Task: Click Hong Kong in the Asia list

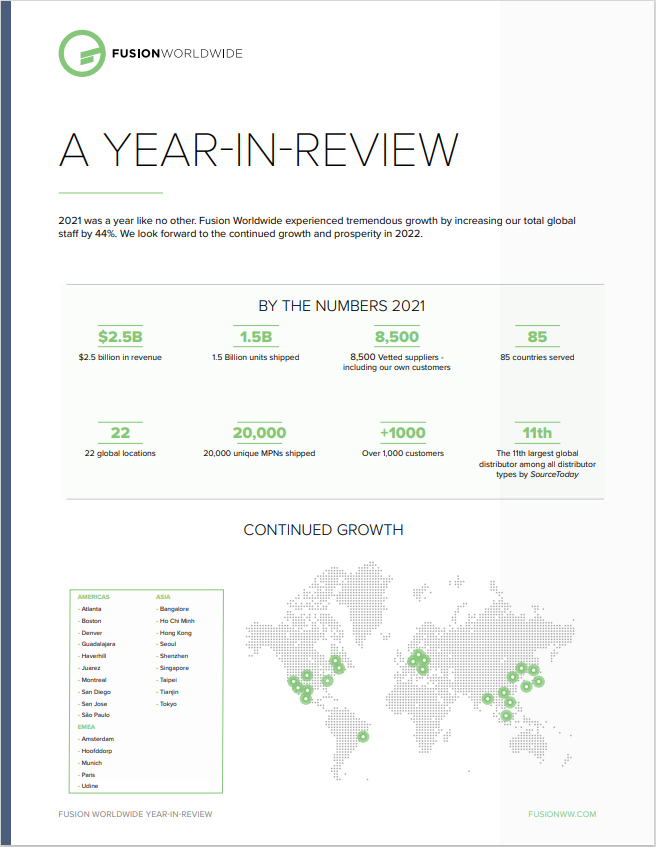Action: click(x=176, y=633)
